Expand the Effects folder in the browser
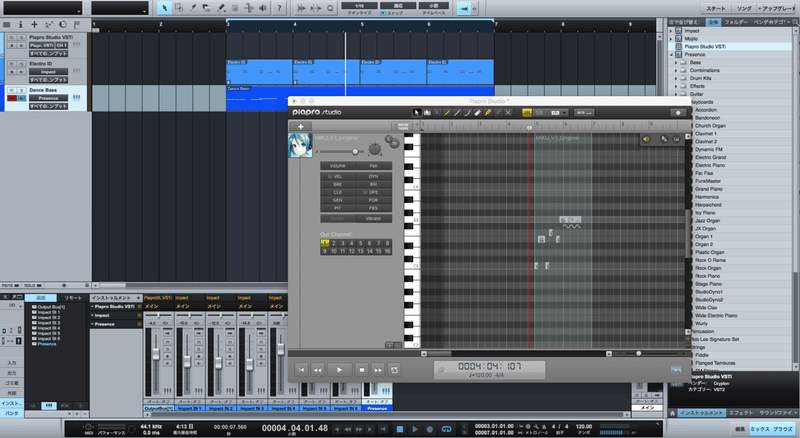800x438 pixels. coord(677,86)
